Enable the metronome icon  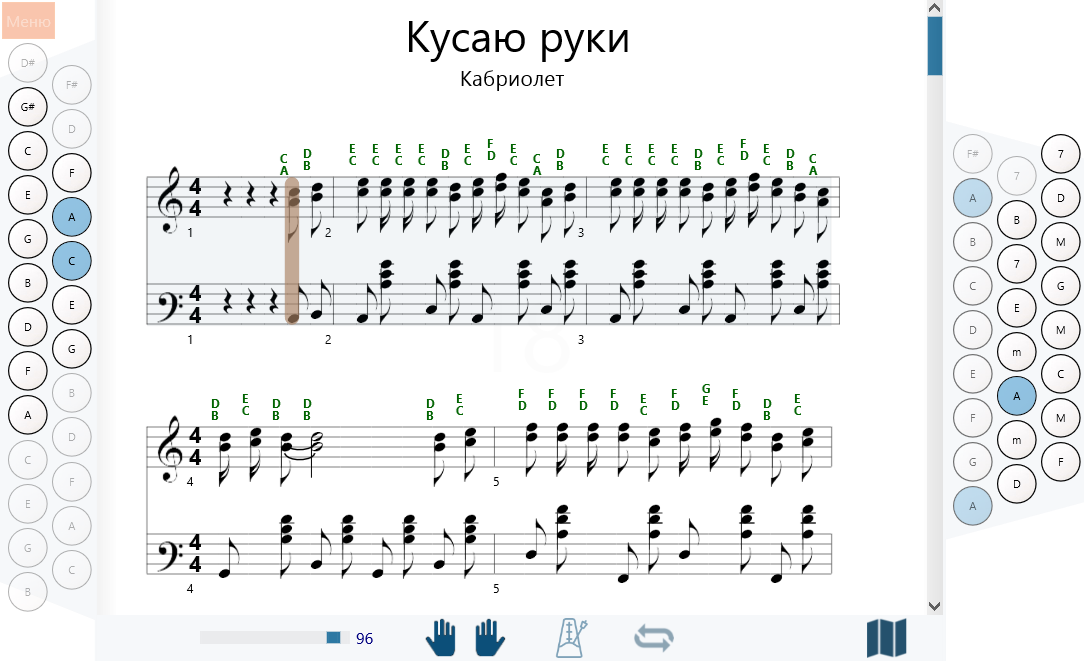[x=572, y=637]
